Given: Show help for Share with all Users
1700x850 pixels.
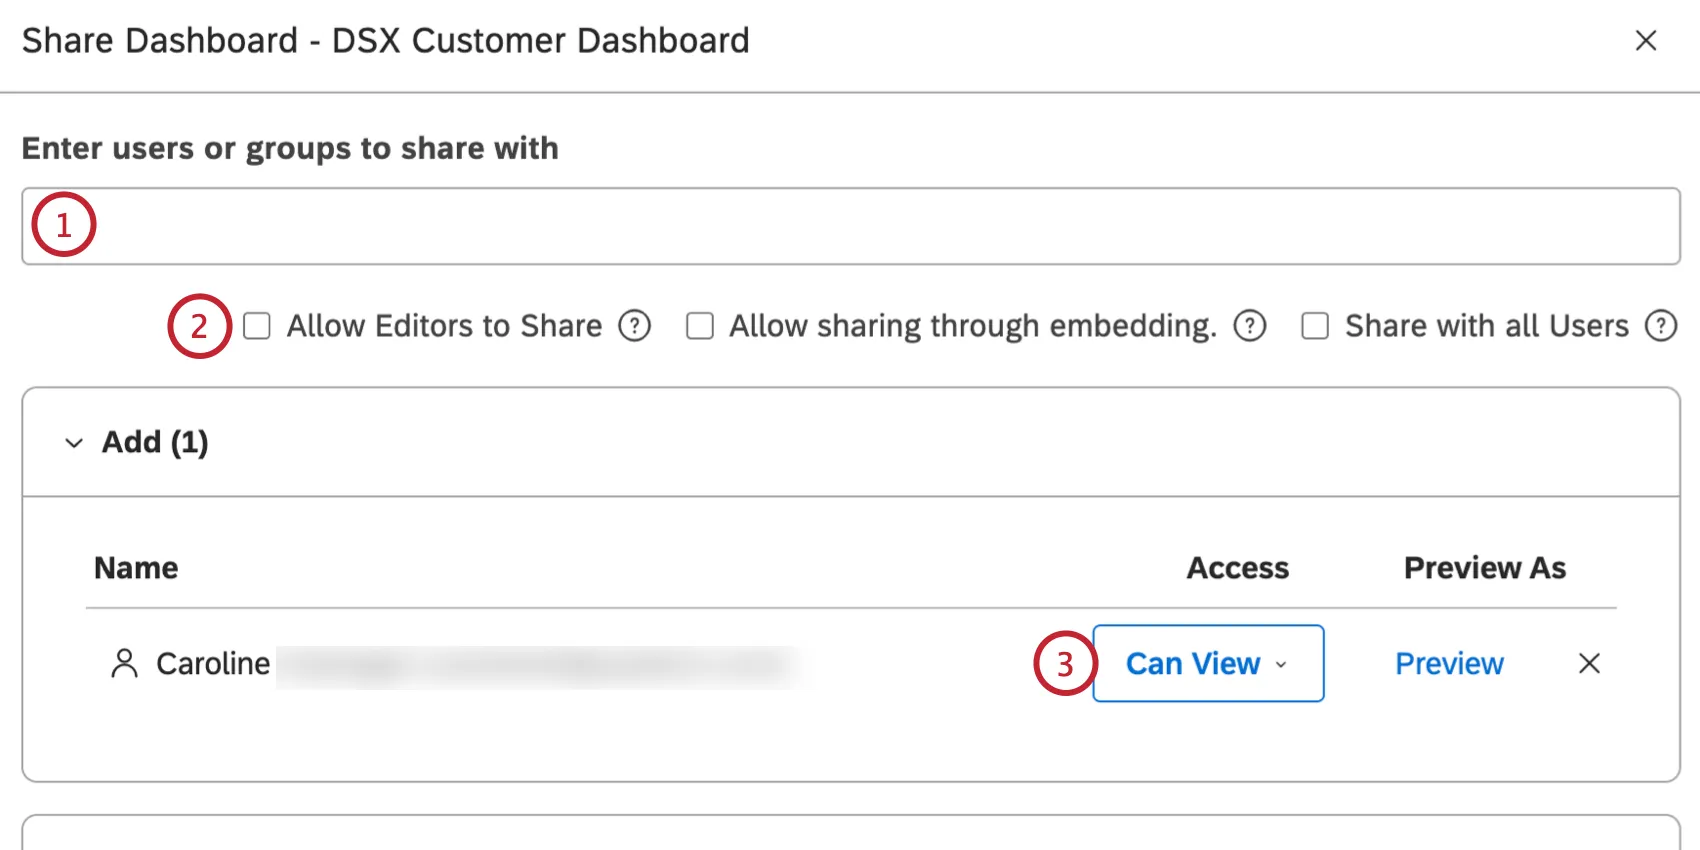Looking at the screenshot, I should click(x=1660, y=326).
